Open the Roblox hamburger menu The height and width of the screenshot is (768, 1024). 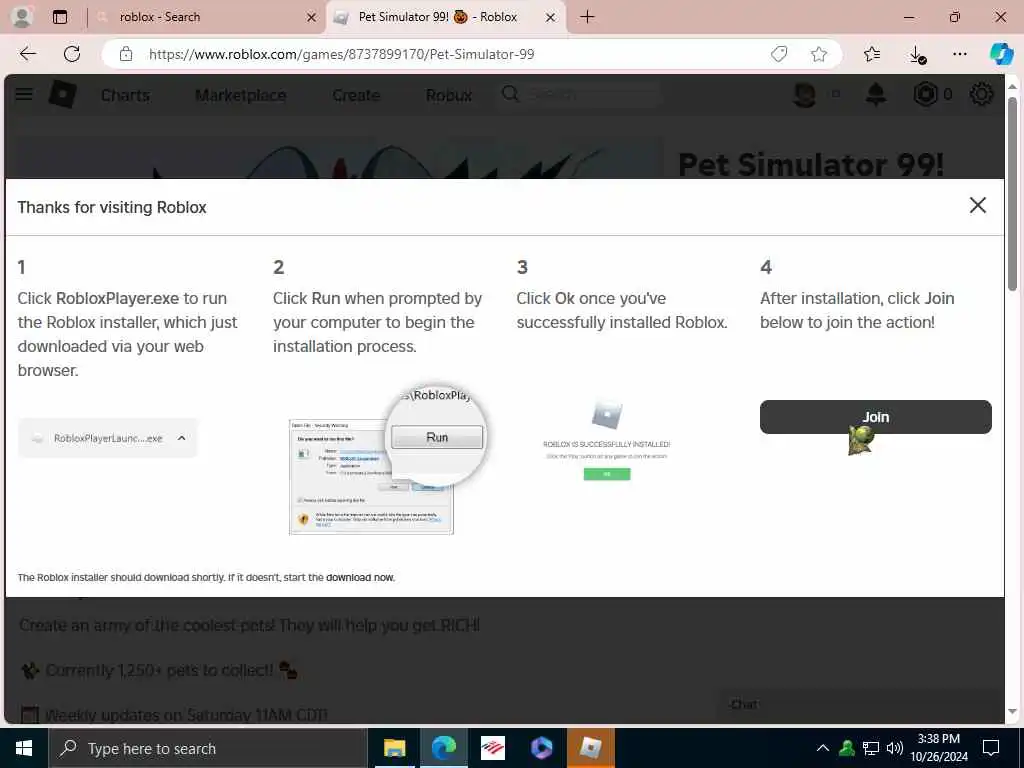(24, 95)
